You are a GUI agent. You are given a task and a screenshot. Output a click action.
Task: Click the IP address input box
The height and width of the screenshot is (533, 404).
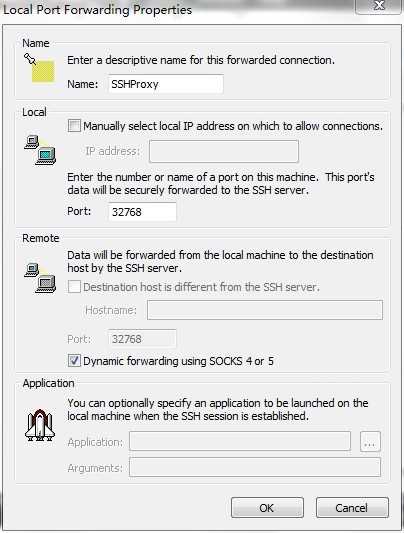224,151
